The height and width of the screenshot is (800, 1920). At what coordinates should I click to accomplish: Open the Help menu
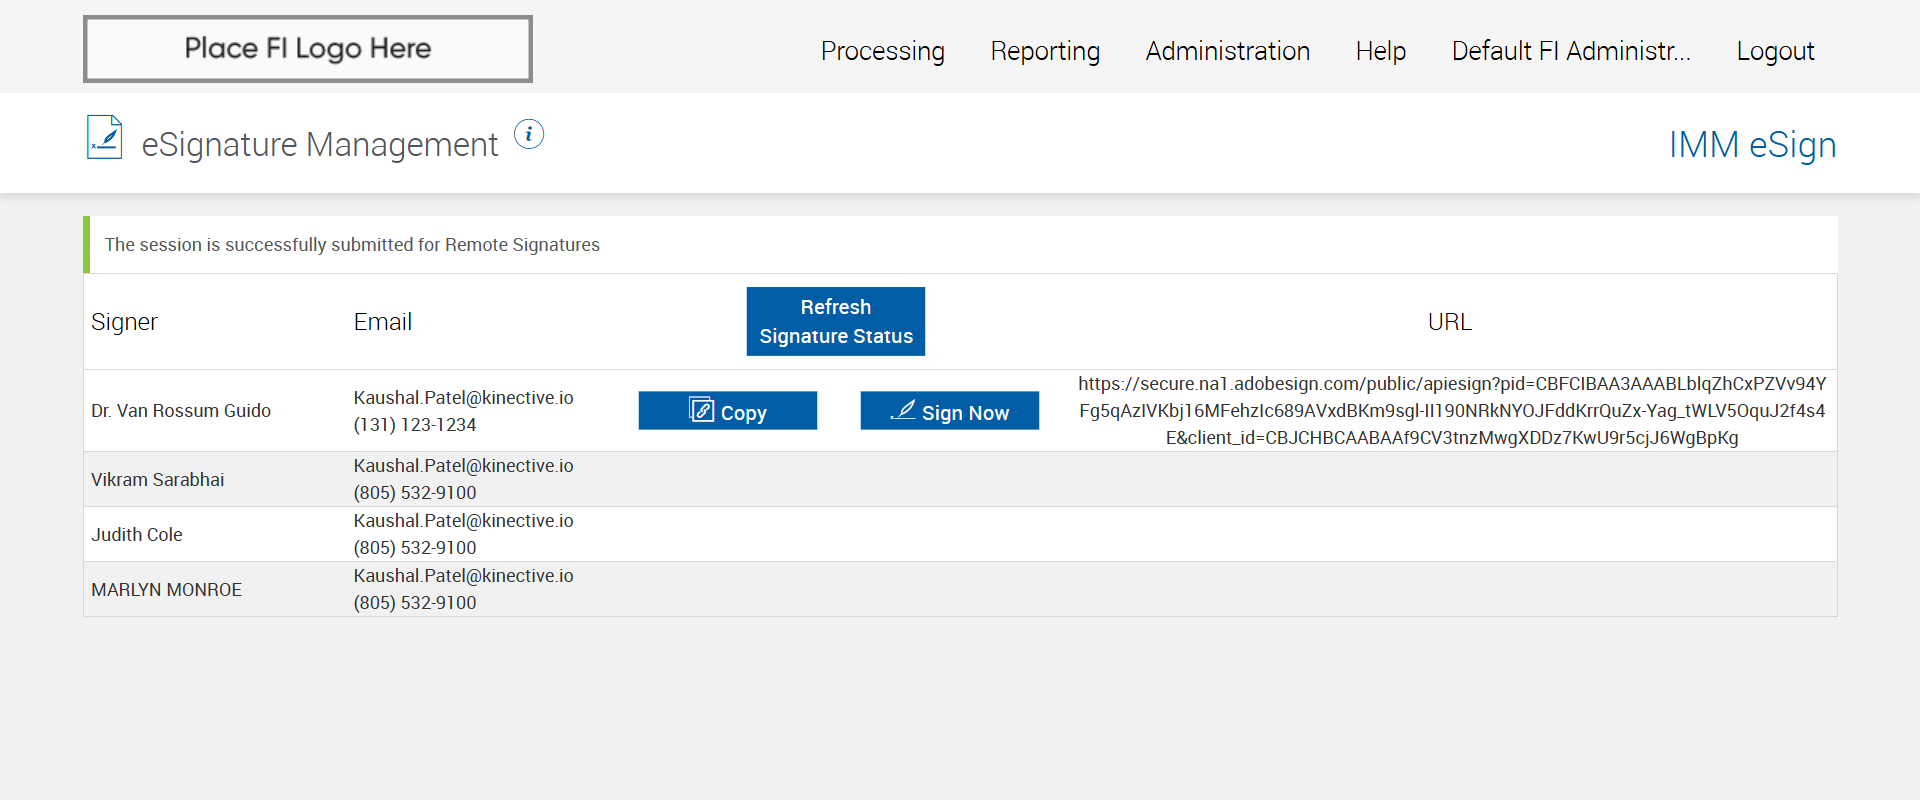1380,51
